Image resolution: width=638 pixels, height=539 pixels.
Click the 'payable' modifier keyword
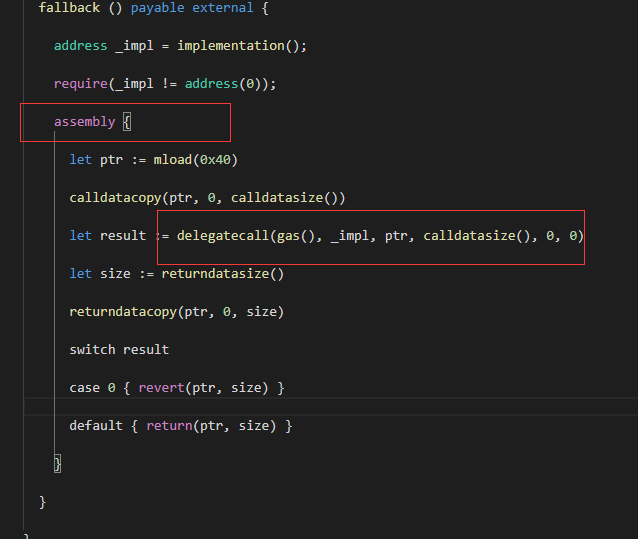(157, 8)
